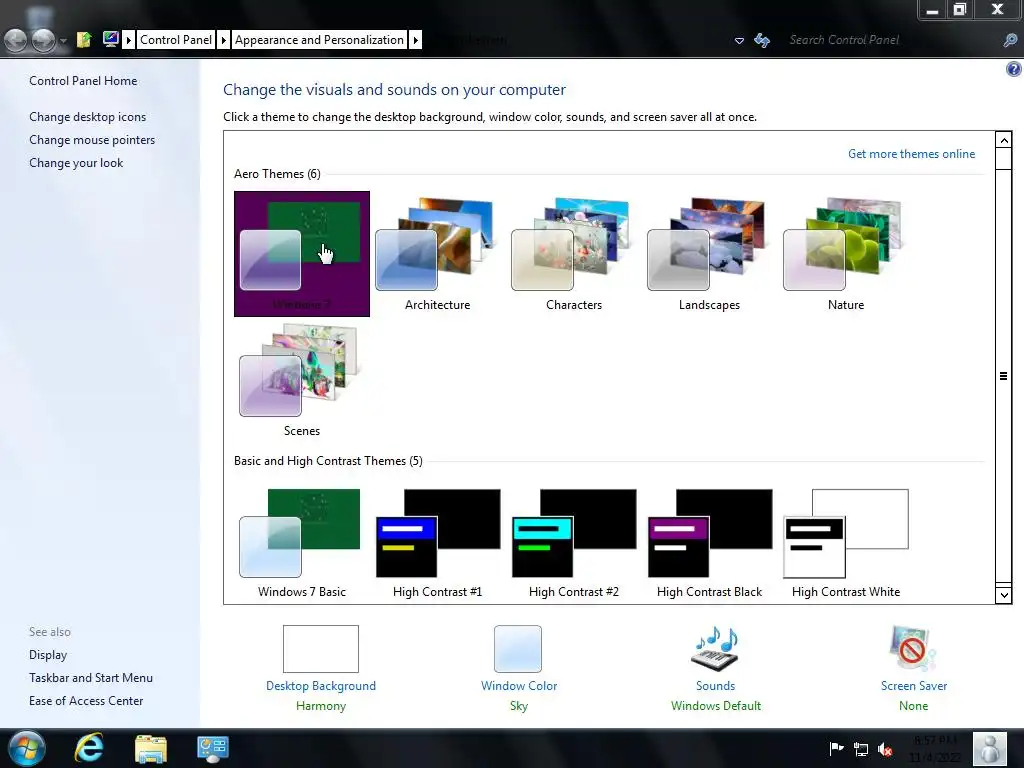Open Get more themes online link
Viewport: 1024px width, 768px height.
[x=911, y=153]
